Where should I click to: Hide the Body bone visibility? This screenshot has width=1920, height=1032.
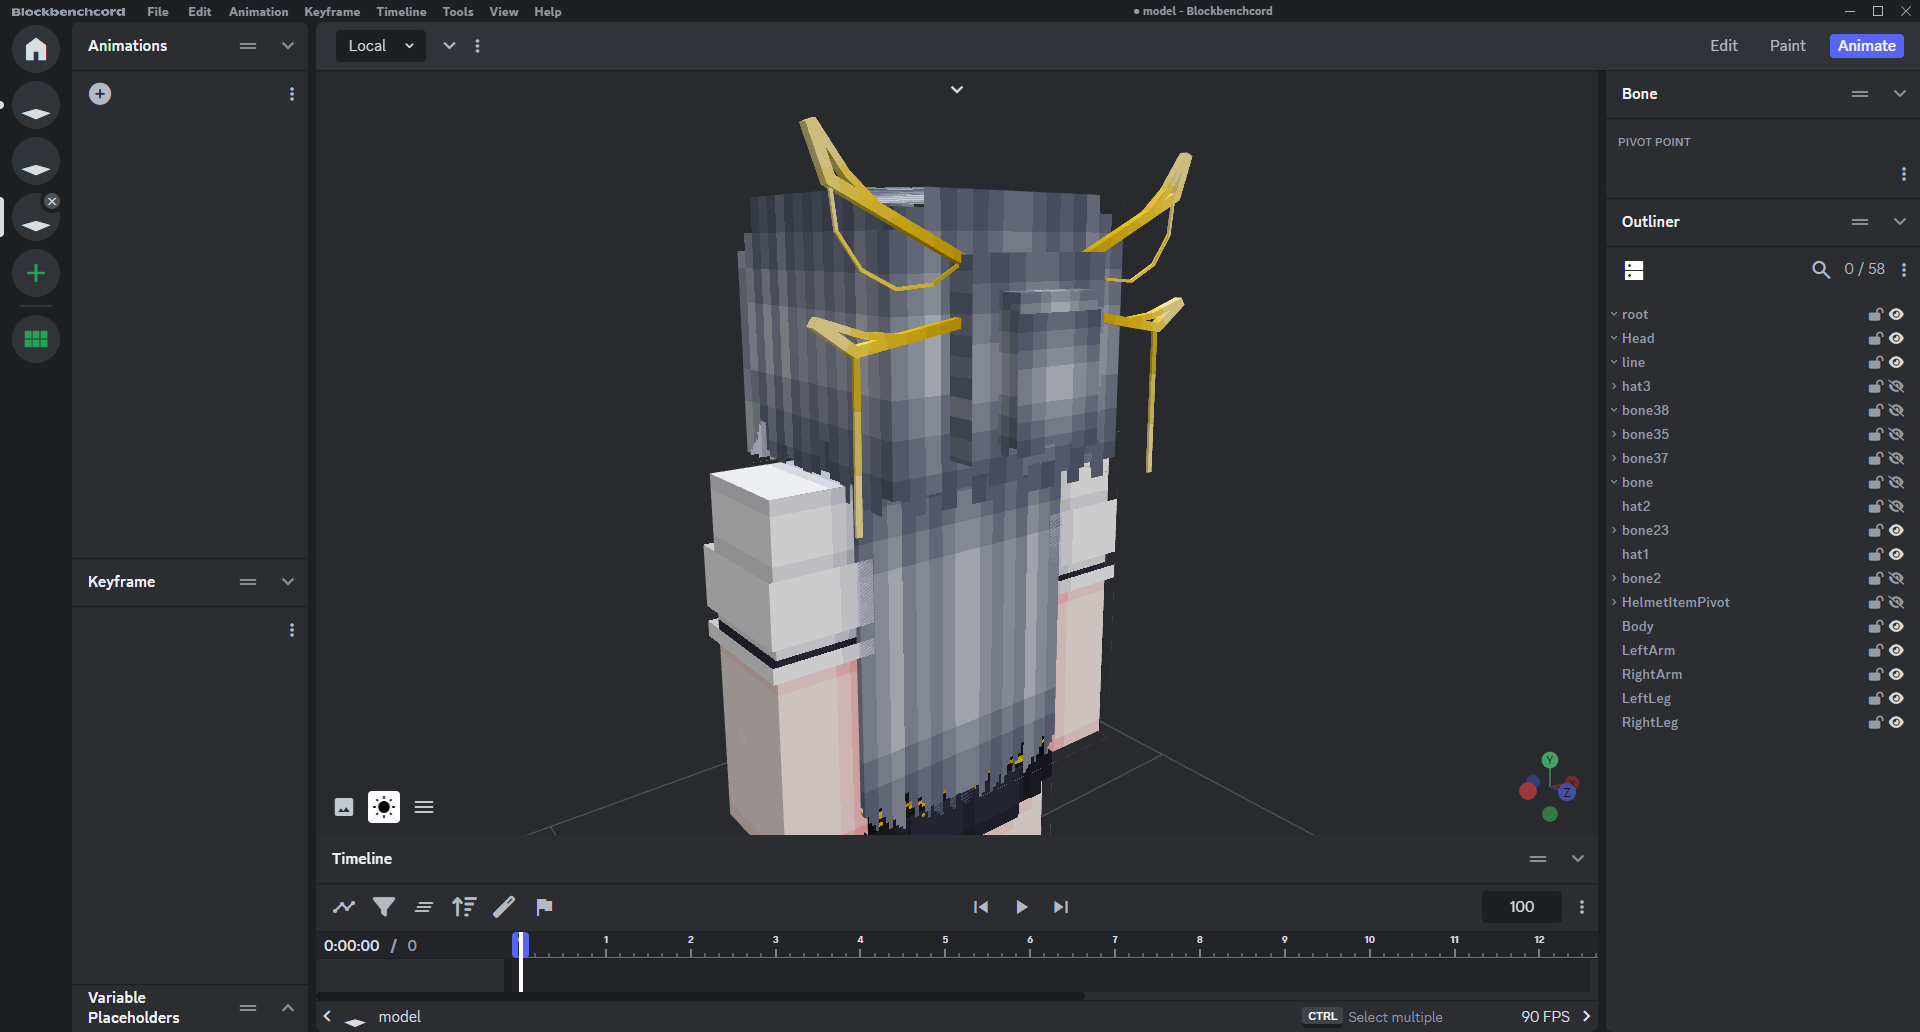tap(1896, 627)
